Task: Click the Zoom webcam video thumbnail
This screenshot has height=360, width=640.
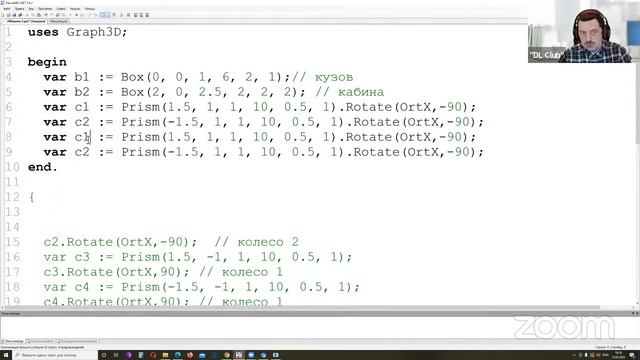Action: [x=584, y=32]
